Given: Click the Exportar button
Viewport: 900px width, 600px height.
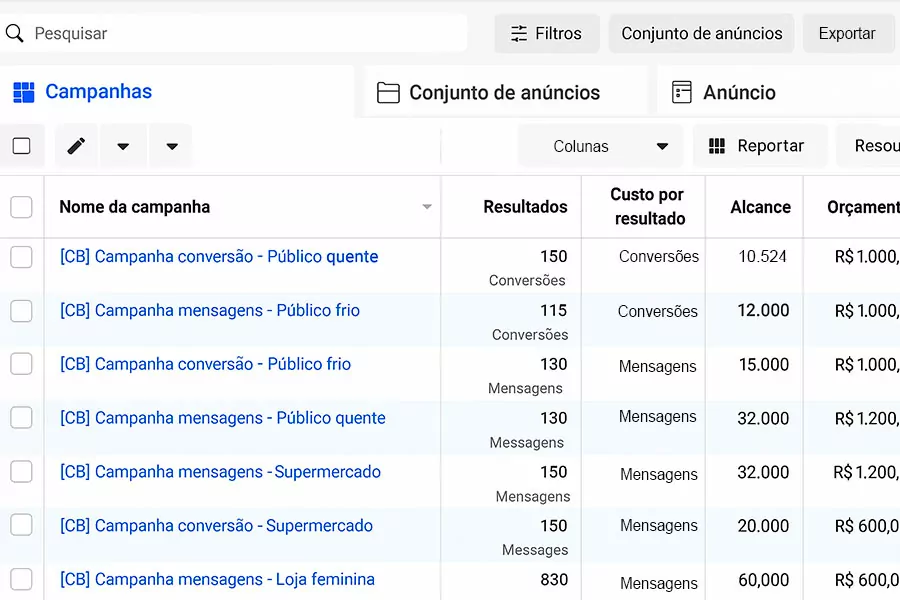Looking at the screenshot, I should [847, 33].
